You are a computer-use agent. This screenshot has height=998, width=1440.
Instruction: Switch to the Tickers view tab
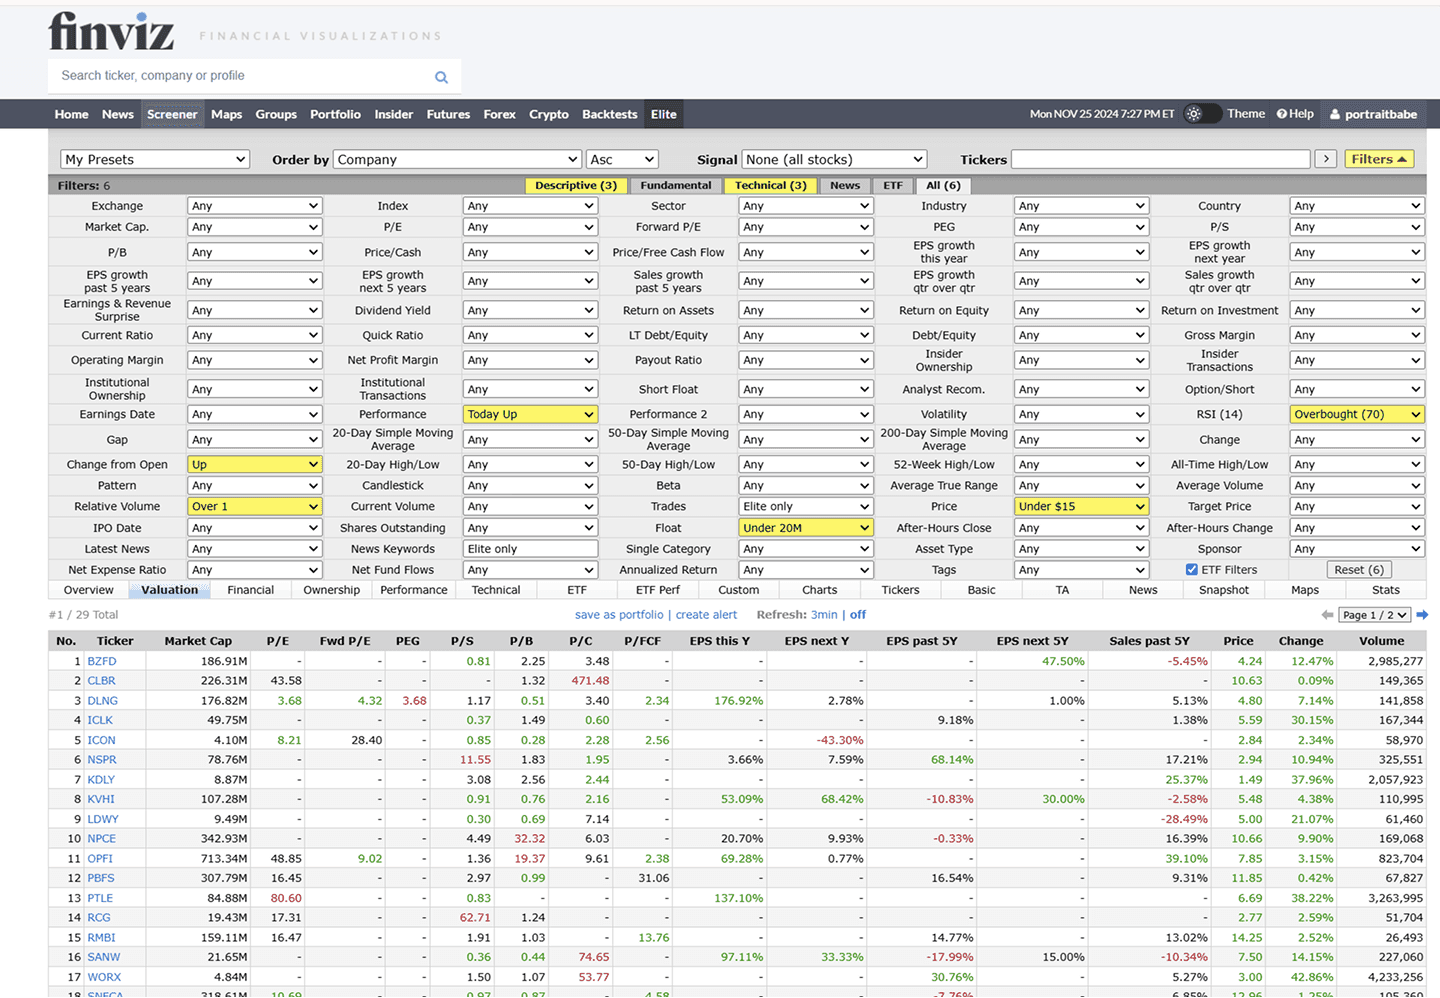pos(900,590)
